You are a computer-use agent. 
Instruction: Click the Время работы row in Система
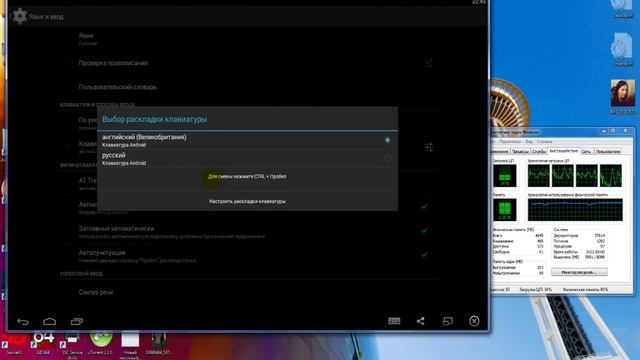pyautogui.click(x=579, y=252)
